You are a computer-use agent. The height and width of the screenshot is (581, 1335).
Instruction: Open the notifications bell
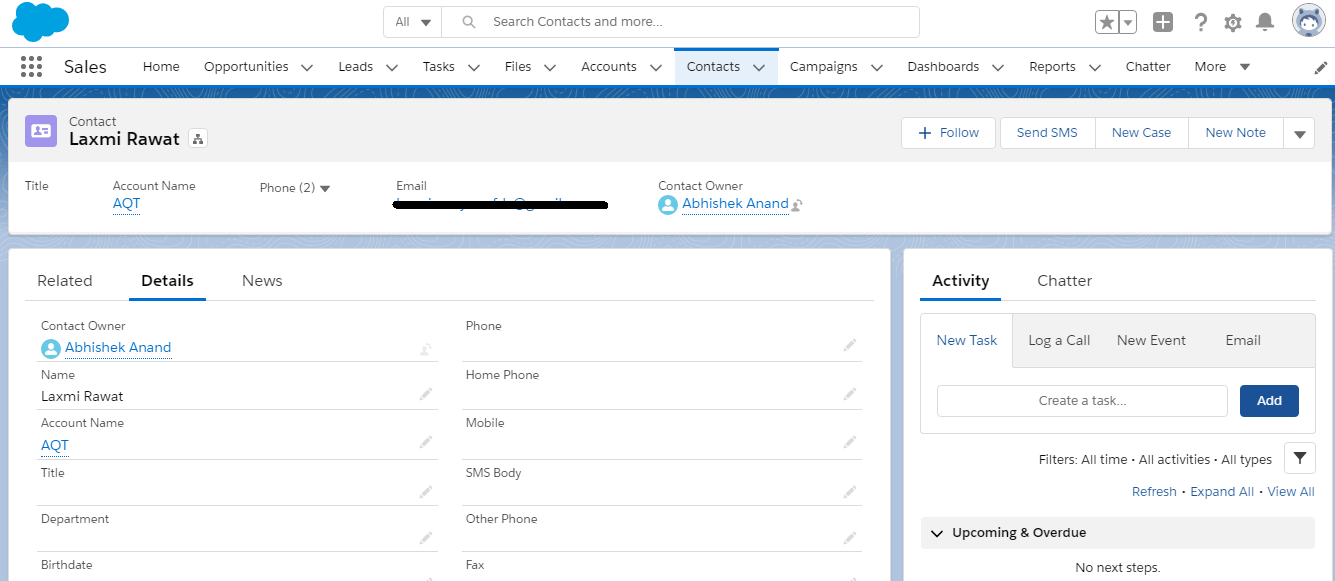click(x=1265, y=22)
